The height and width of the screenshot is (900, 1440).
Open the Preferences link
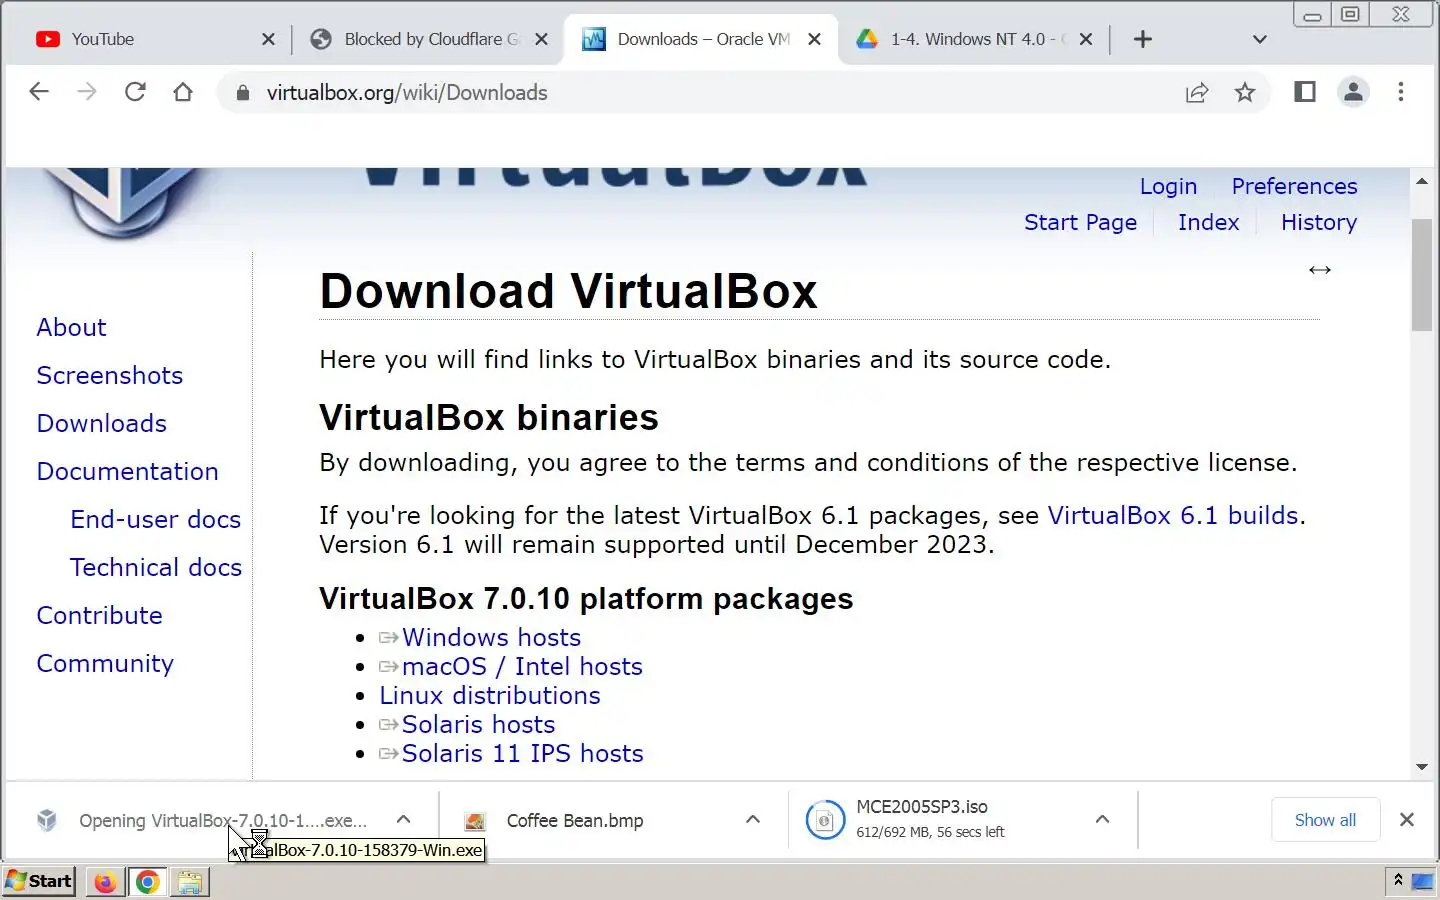(x=1294, y=186)
